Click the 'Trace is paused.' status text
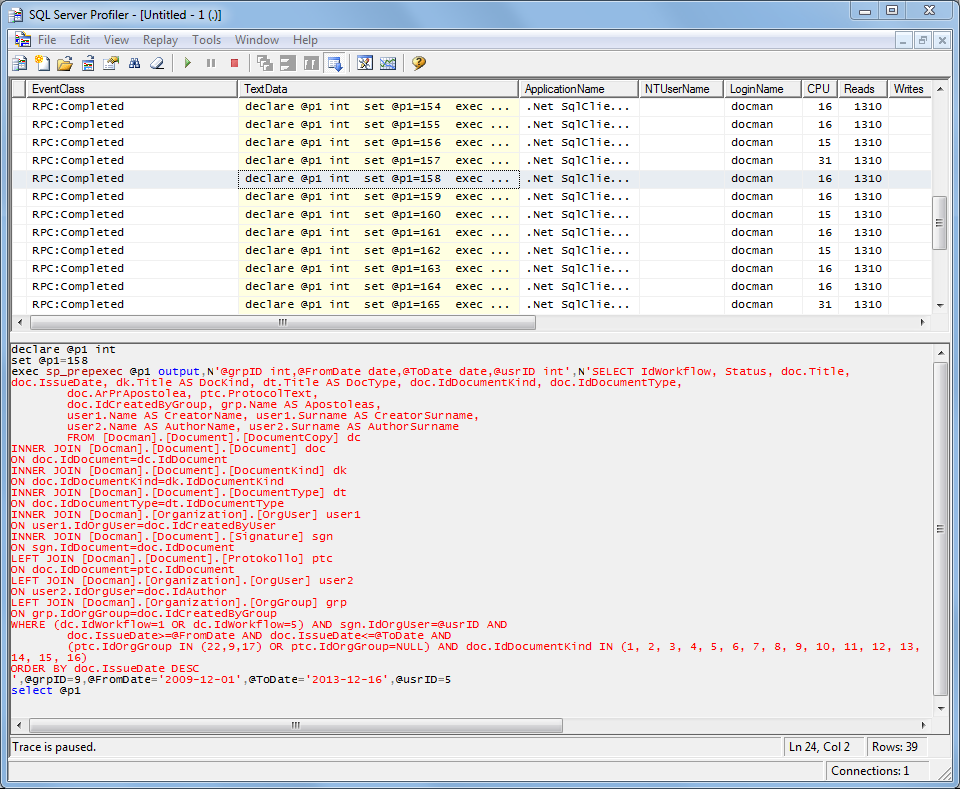Image resolution: width=960 pixels, height=789 pixels. point(54,747)
